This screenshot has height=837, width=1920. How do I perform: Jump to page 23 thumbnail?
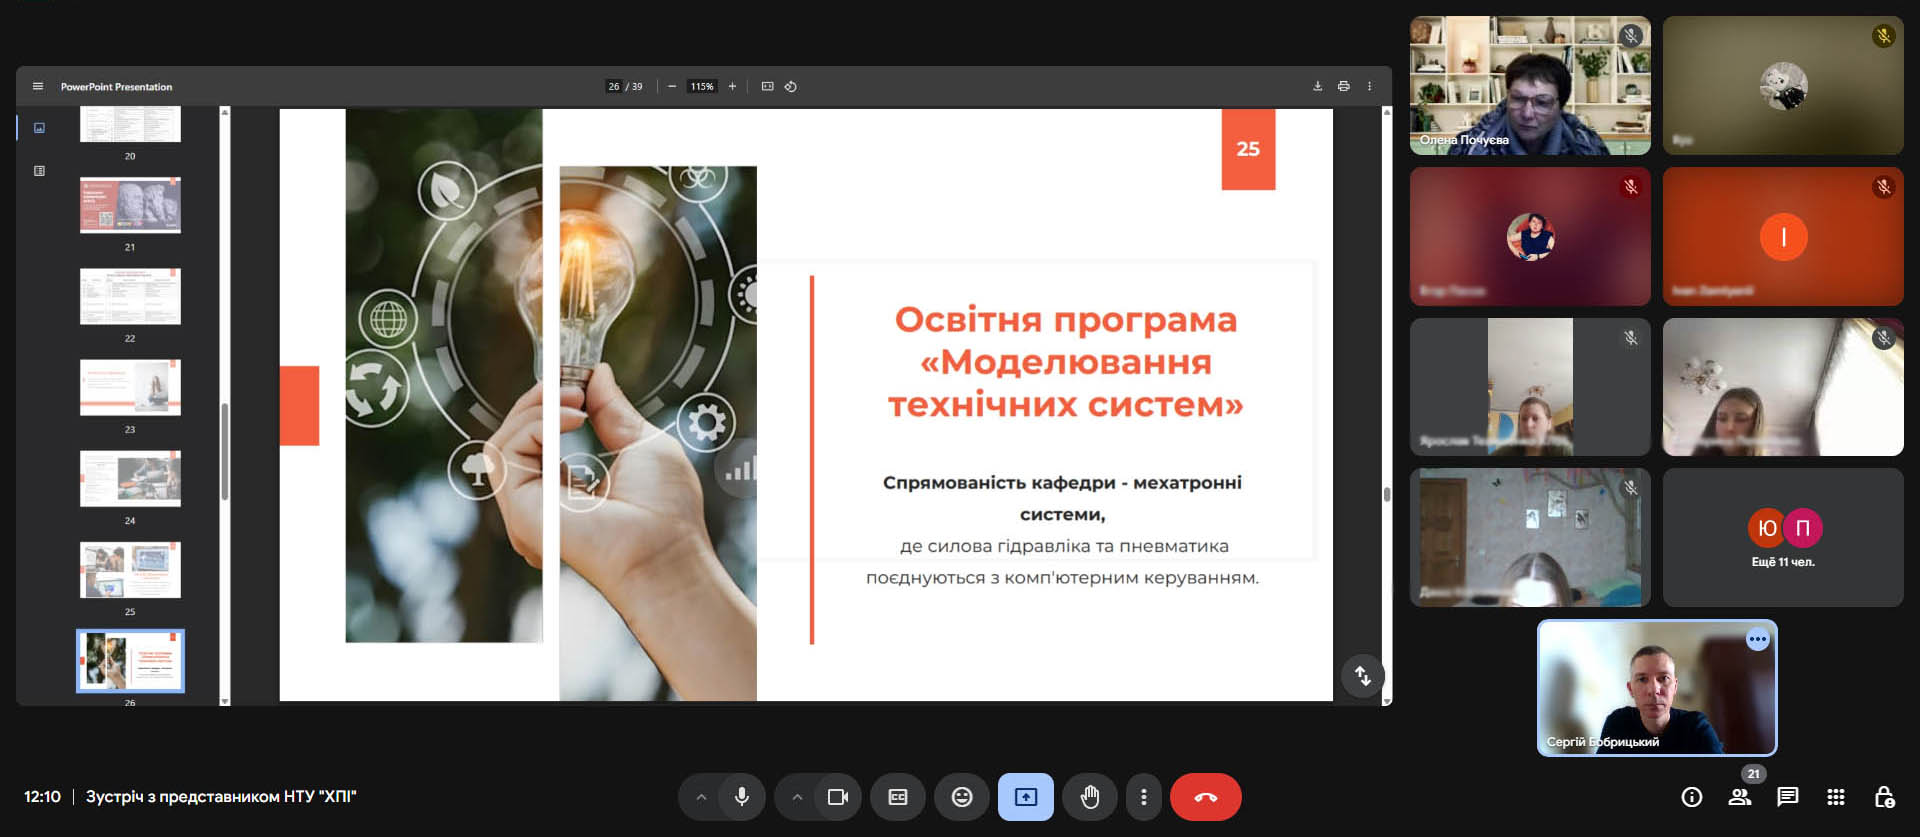coord(130,387)
